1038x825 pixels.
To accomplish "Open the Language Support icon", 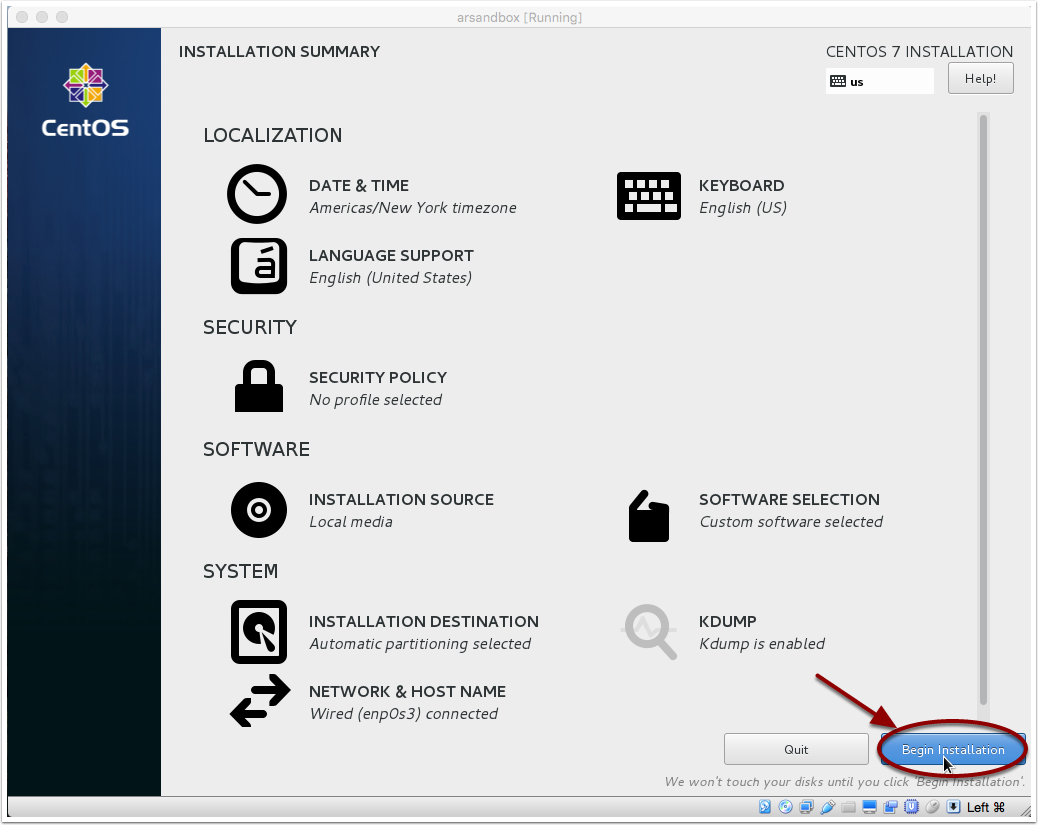I will 259,266.
